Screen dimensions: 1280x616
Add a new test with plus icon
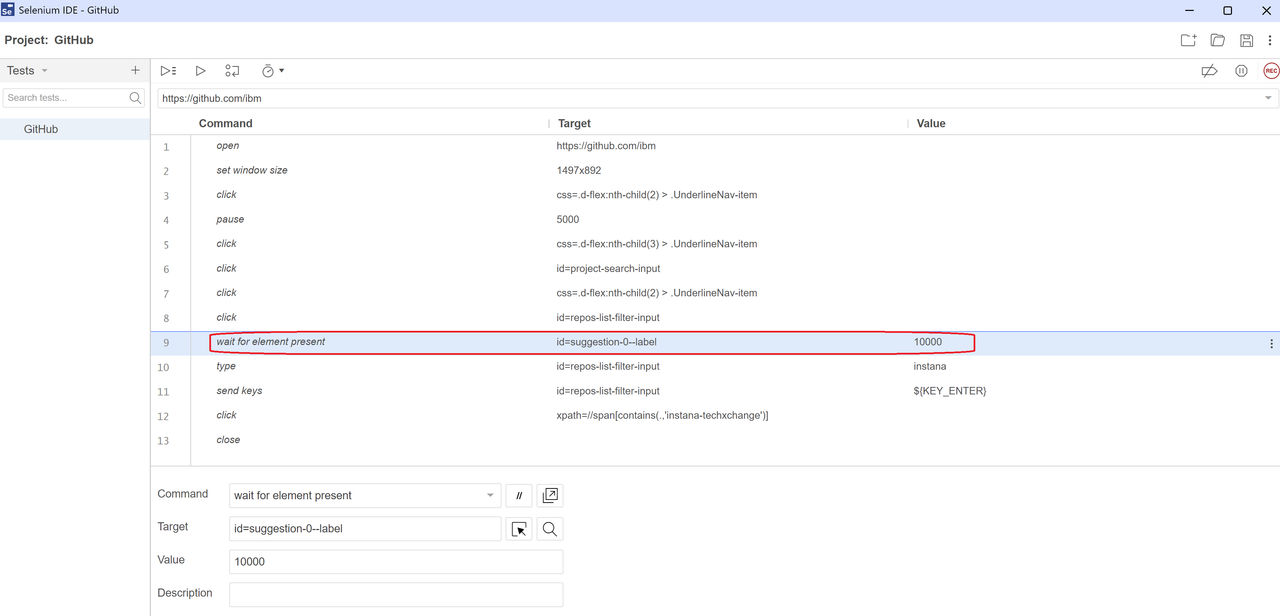(x=135, y=70)
